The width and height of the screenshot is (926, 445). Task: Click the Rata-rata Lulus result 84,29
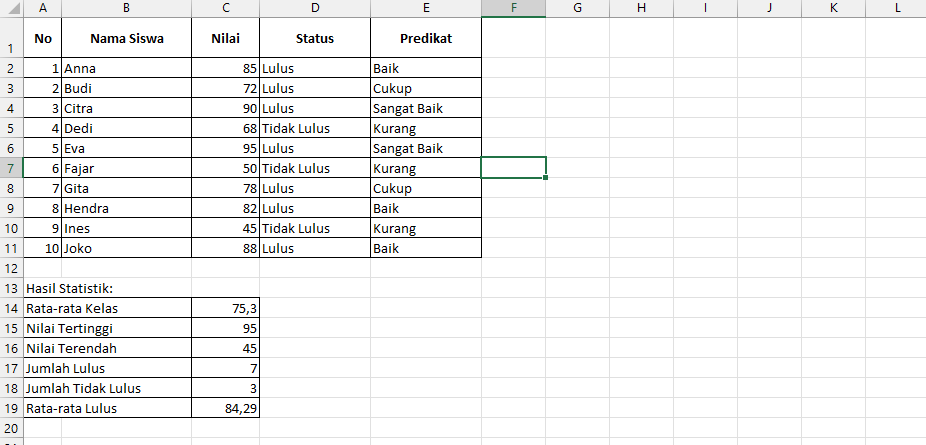click(x=226, y=408)
